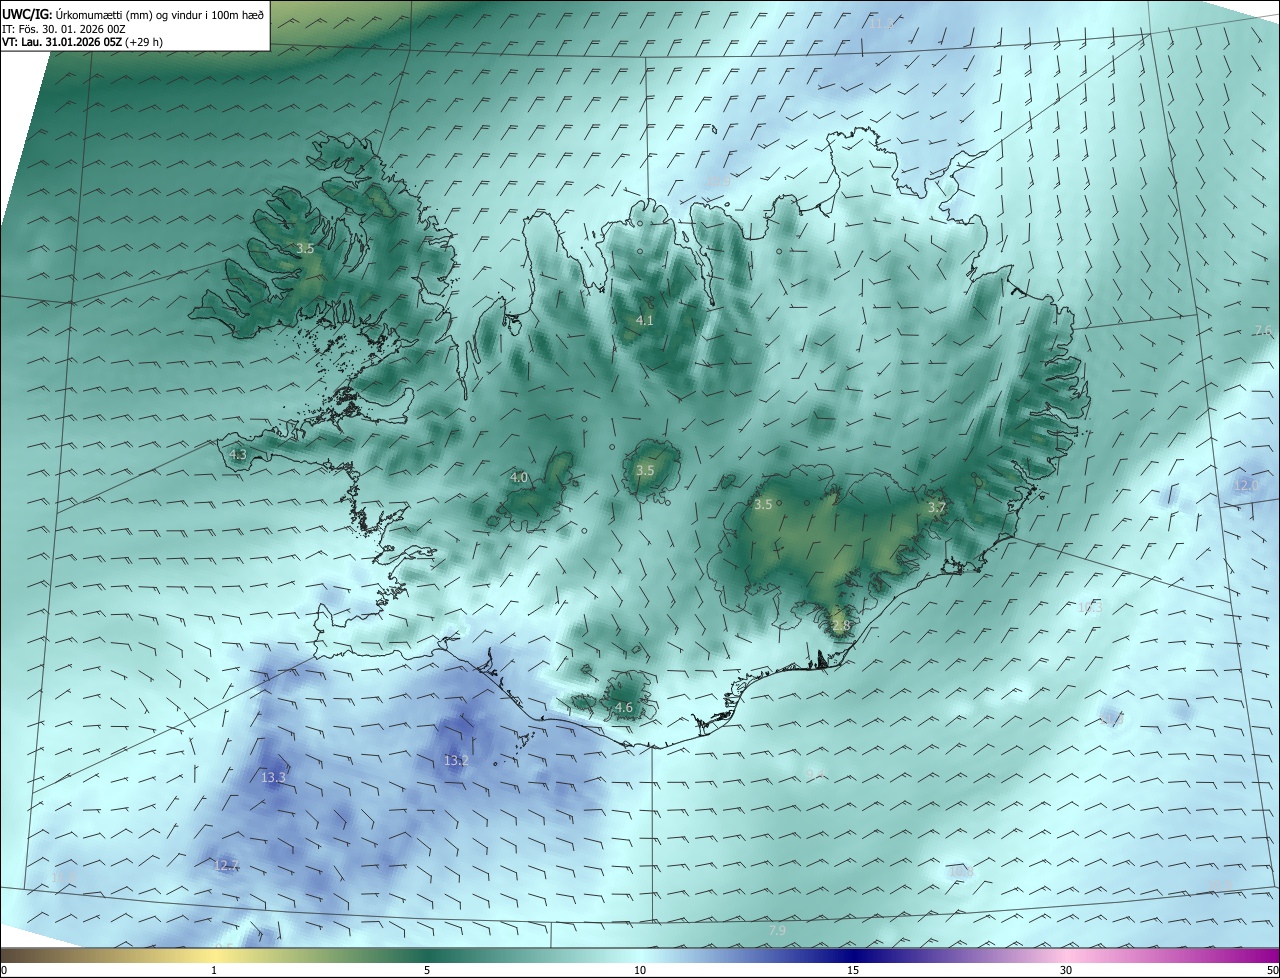Click the 15 tick on the color scale

pyautogui.click(x=853, y=970)
